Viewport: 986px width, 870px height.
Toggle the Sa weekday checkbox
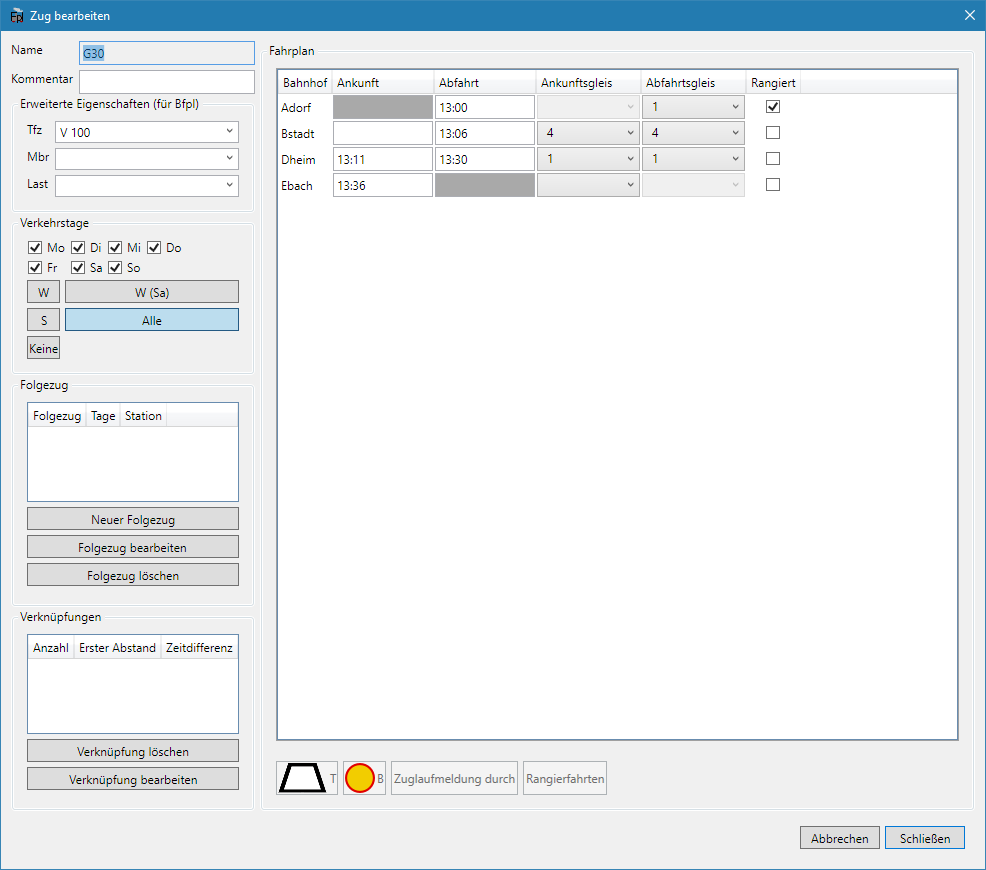(x=78, y=268)
